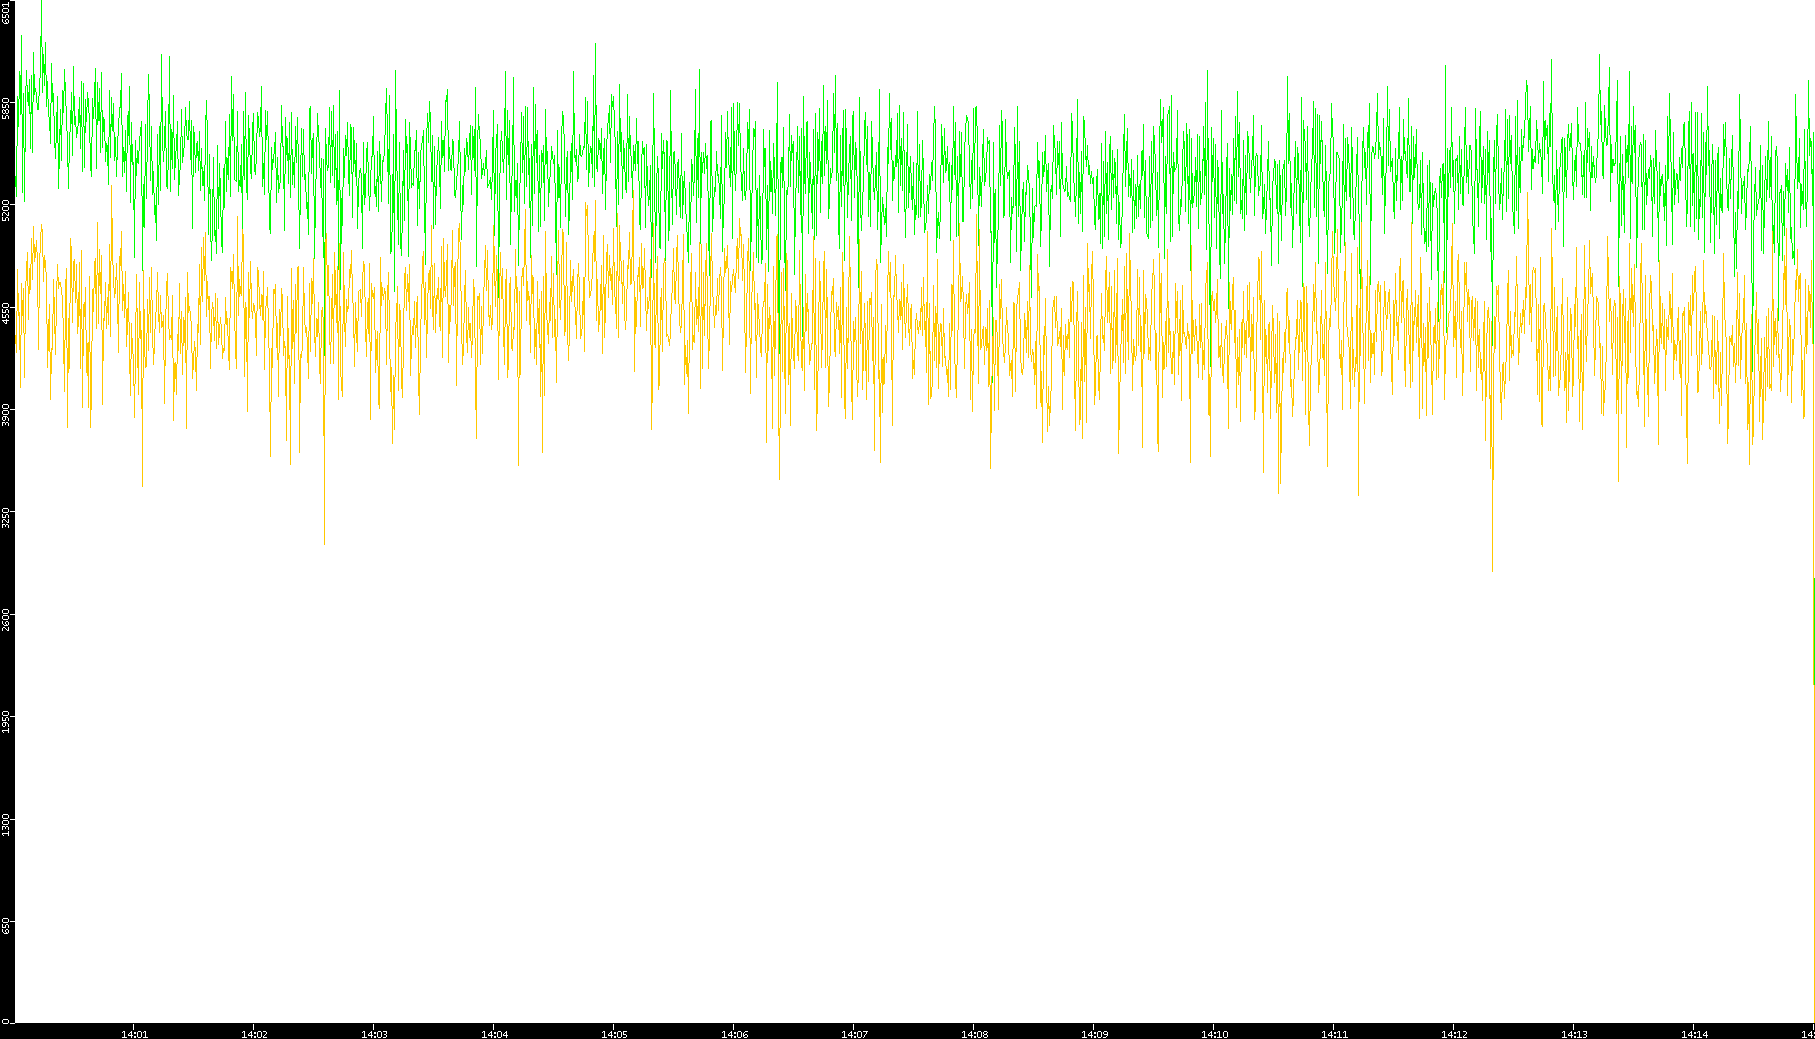
Task: Click the green vertical drop at right edge
Action: pyautogui.click(x=1813, y=630)
